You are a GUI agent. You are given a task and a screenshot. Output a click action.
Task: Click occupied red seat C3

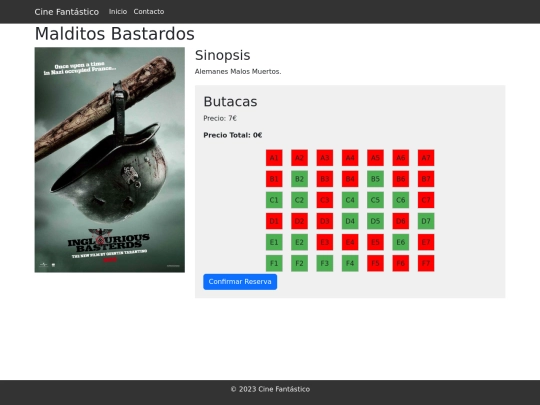(325, 200)
